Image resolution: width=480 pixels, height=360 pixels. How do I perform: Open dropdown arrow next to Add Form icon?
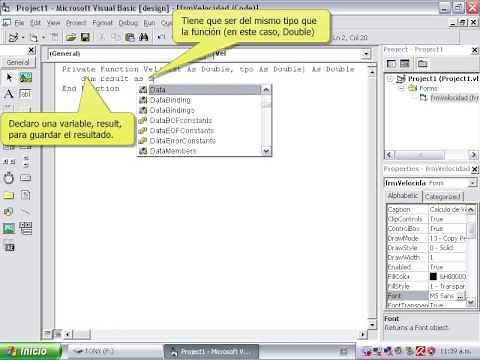coord(43,37)
